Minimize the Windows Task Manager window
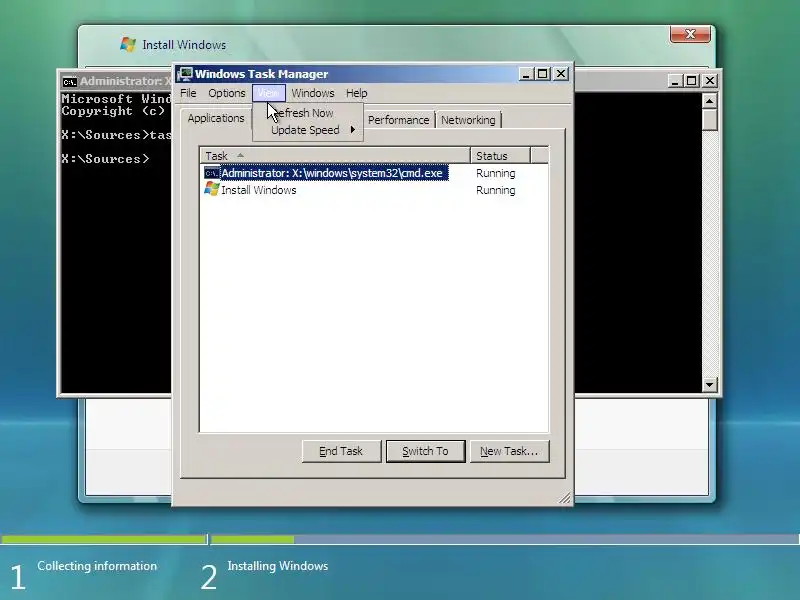This screenshot has height=600, width=800. click(526, 74)
